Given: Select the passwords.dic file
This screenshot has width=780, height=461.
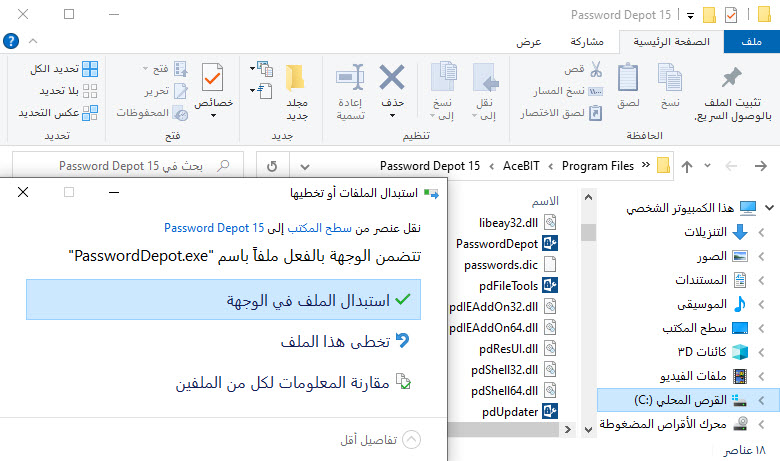Looking at the screenshot, I should (x=510, y=265).
